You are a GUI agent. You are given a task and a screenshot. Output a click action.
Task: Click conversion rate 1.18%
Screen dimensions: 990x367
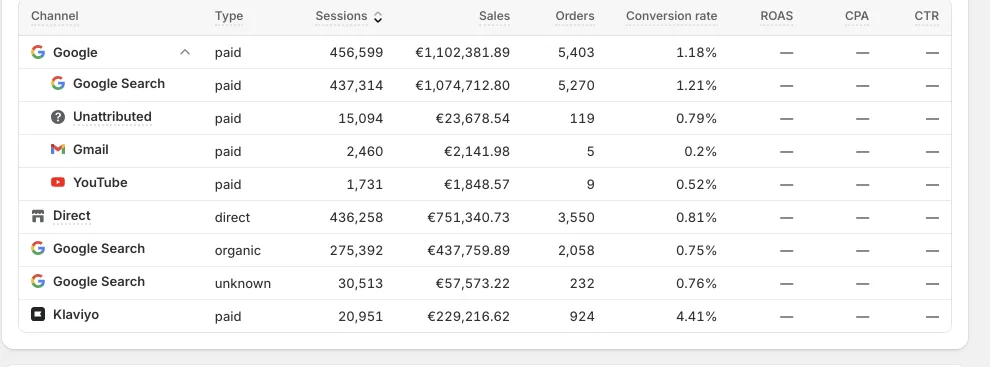click(x=696, y=53)
